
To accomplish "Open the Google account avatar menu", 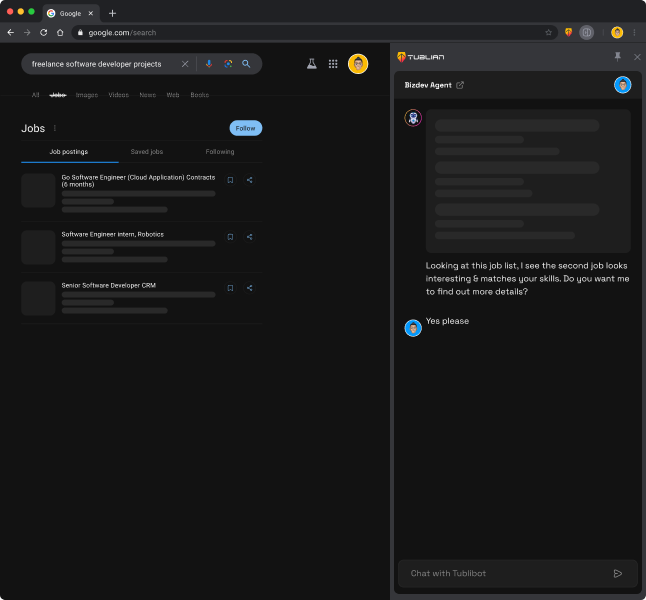I will pyautogui.click(x=358, y=64).
